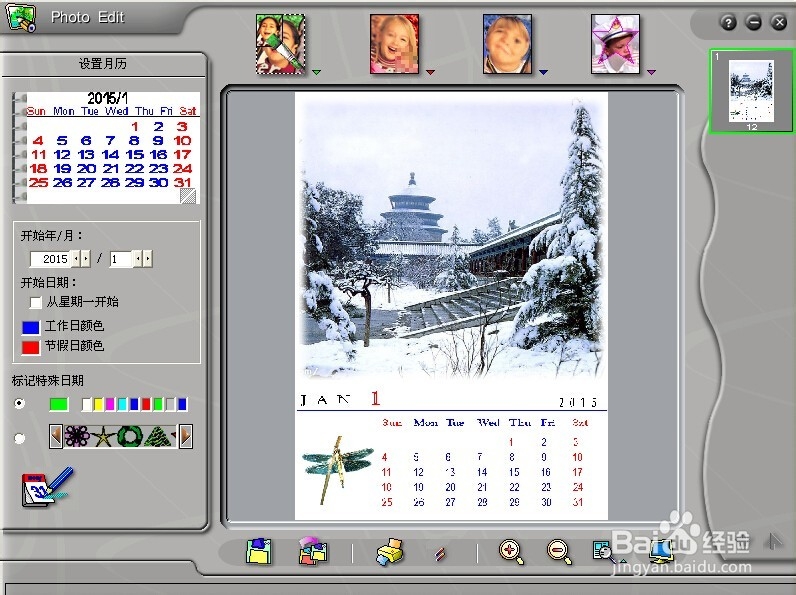Select the purple flower marker symbol
The width and height of the screenshot is (796, 595).
tap(77, 436)
